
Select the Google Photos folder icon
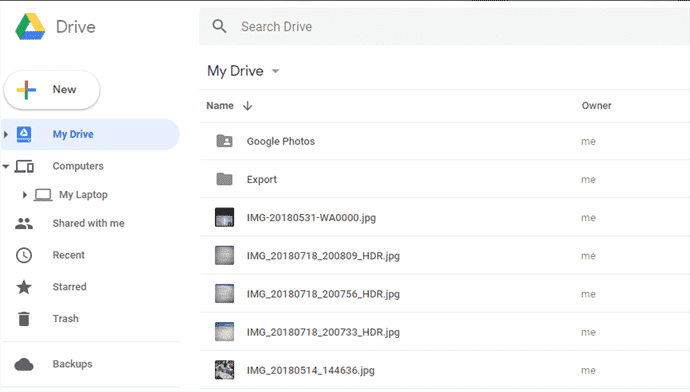[x=224, y=141]
